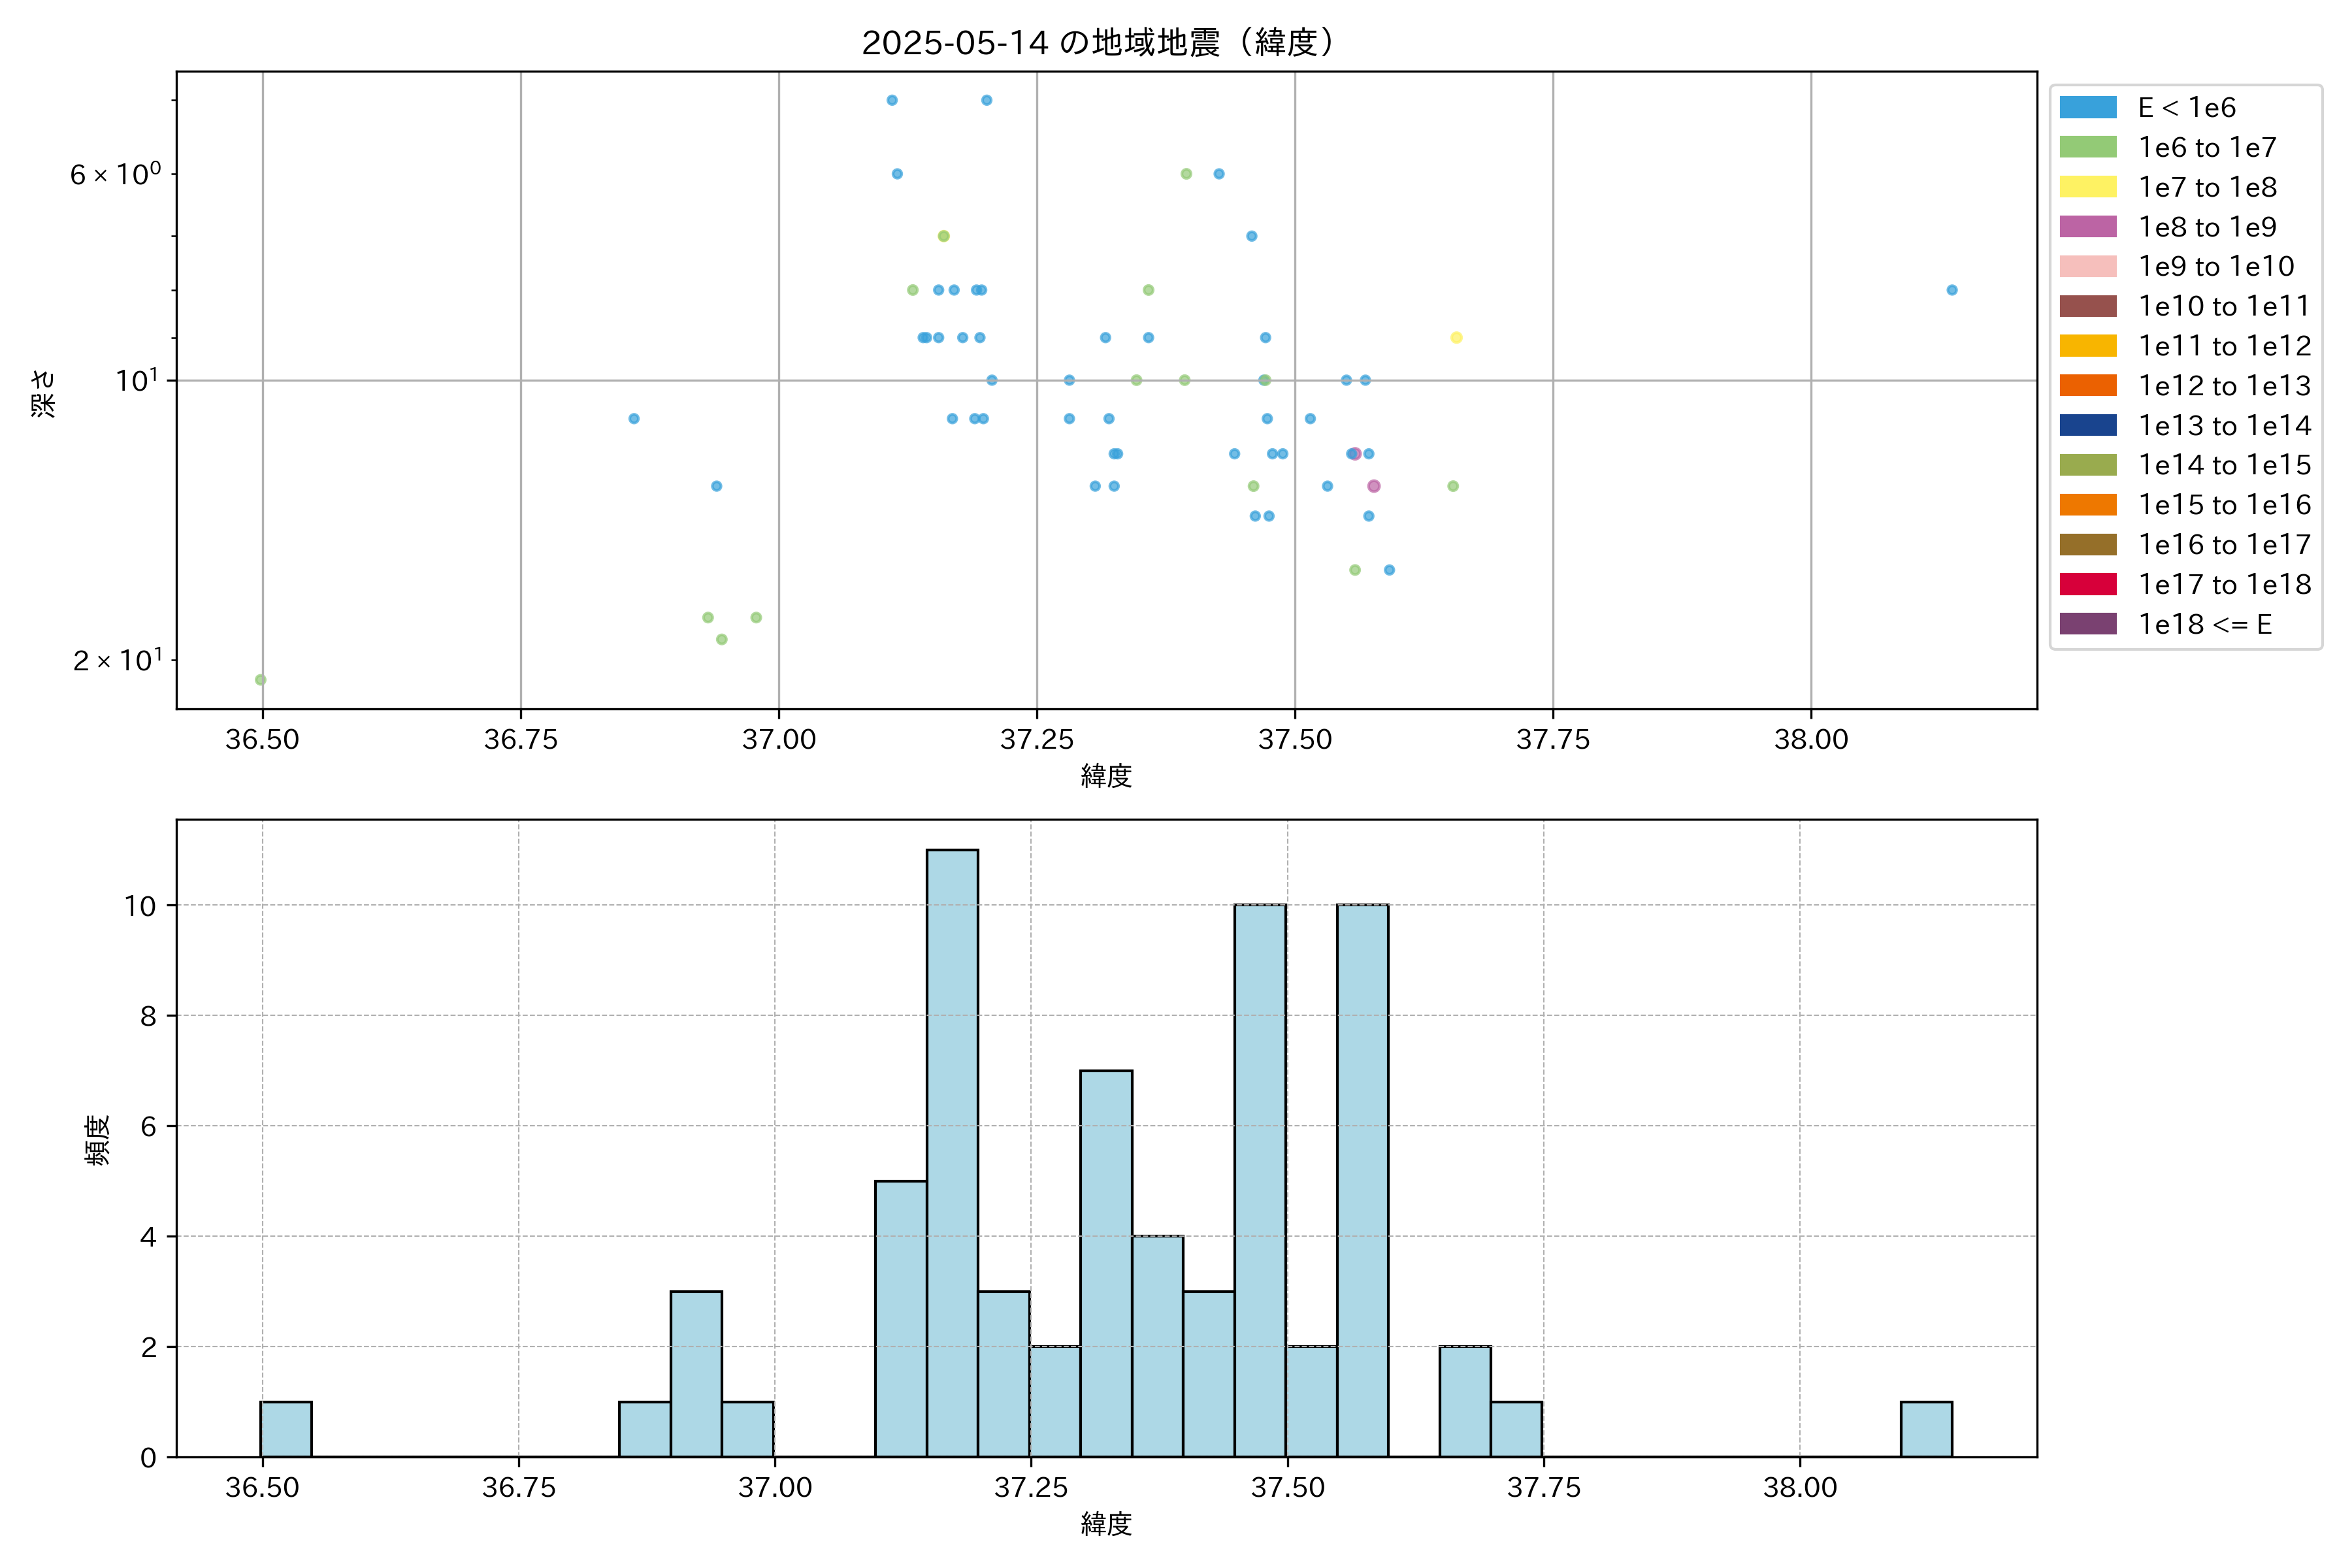Screen dimensions: 2352x1568
Task: Click the yellow scatter point near 37.65
Action: (x=1456, y=338)
